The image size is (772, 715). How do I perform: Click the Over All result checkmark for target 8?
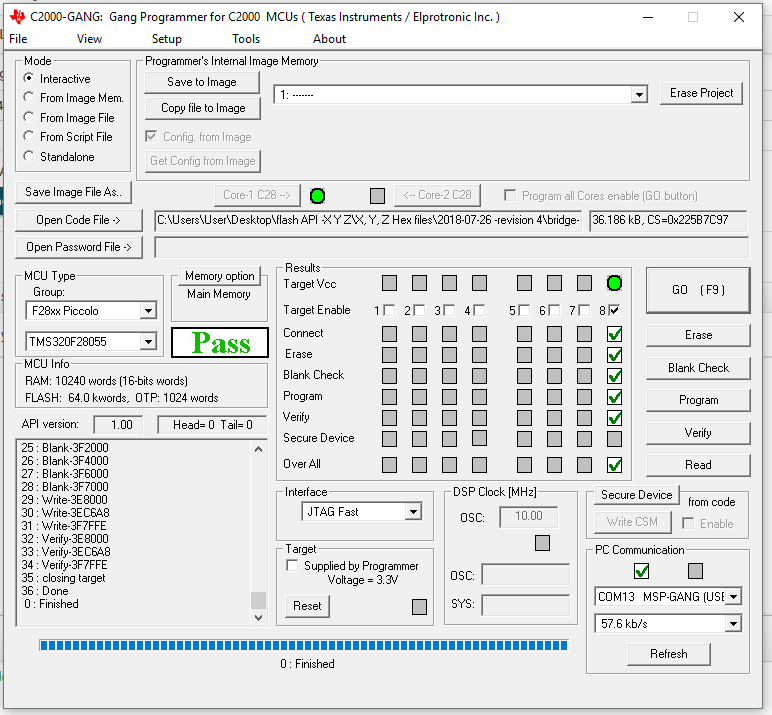(x=614, y=465)
